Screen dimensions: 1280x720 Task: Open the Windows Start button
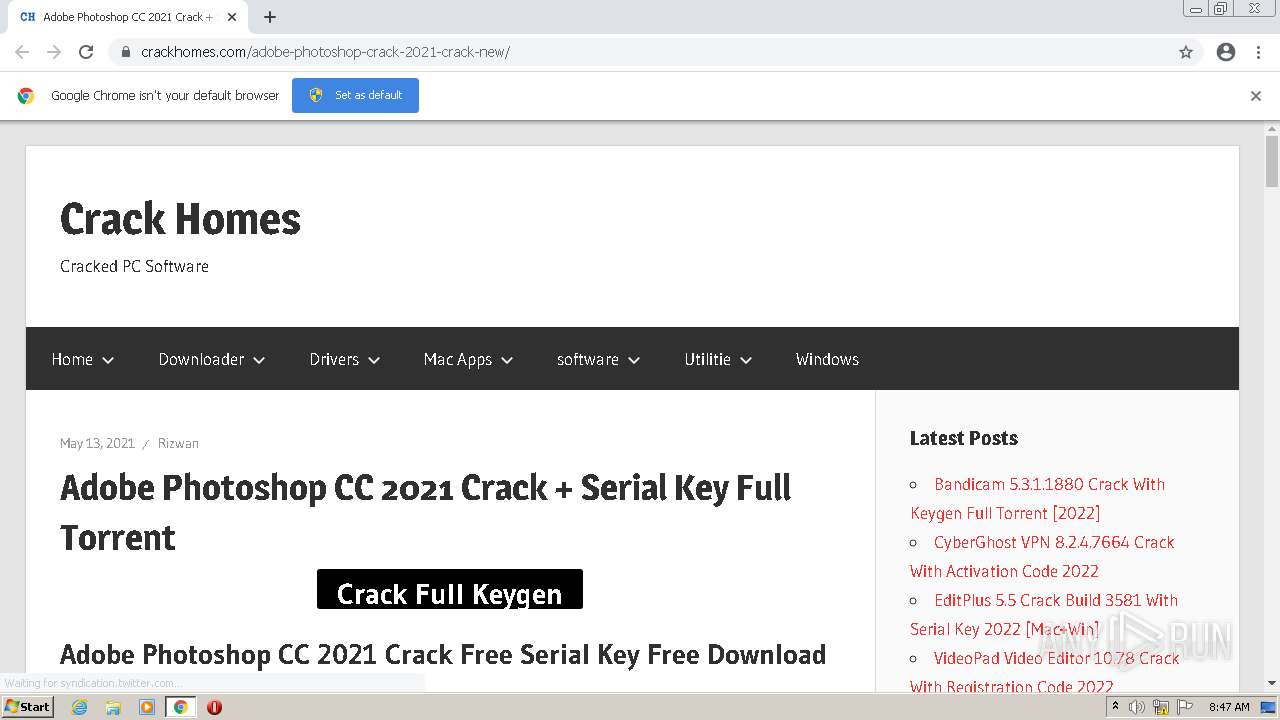[x=28, y=706]
